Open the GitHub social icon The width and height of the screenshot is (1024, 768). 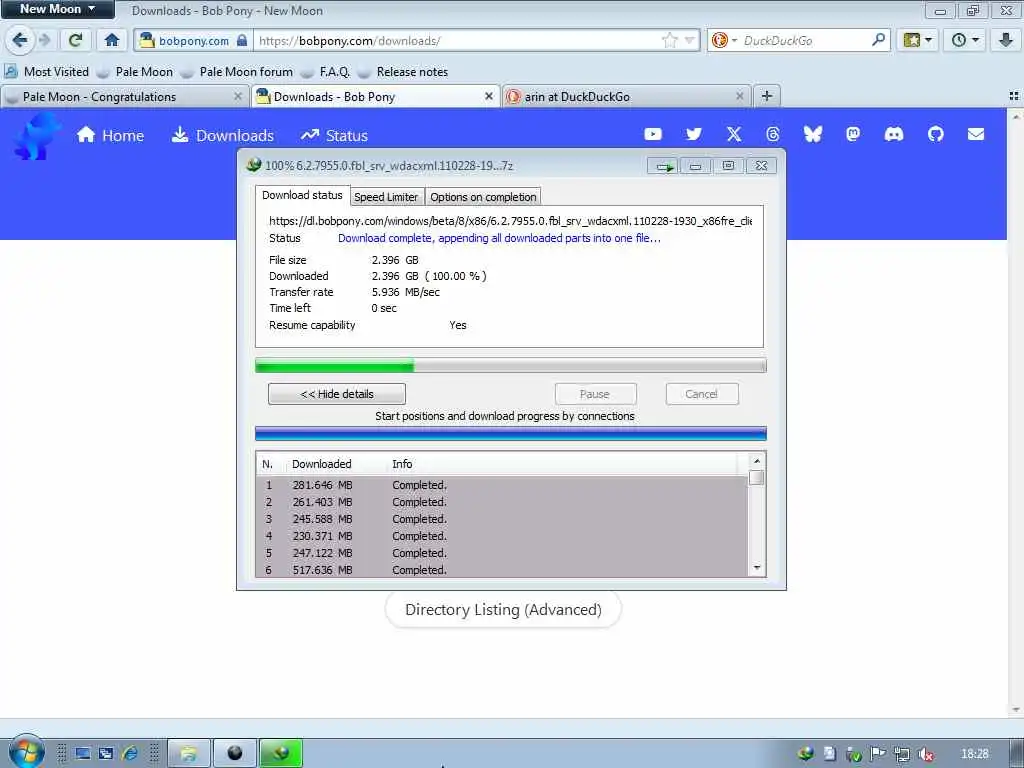pos(936,135)
